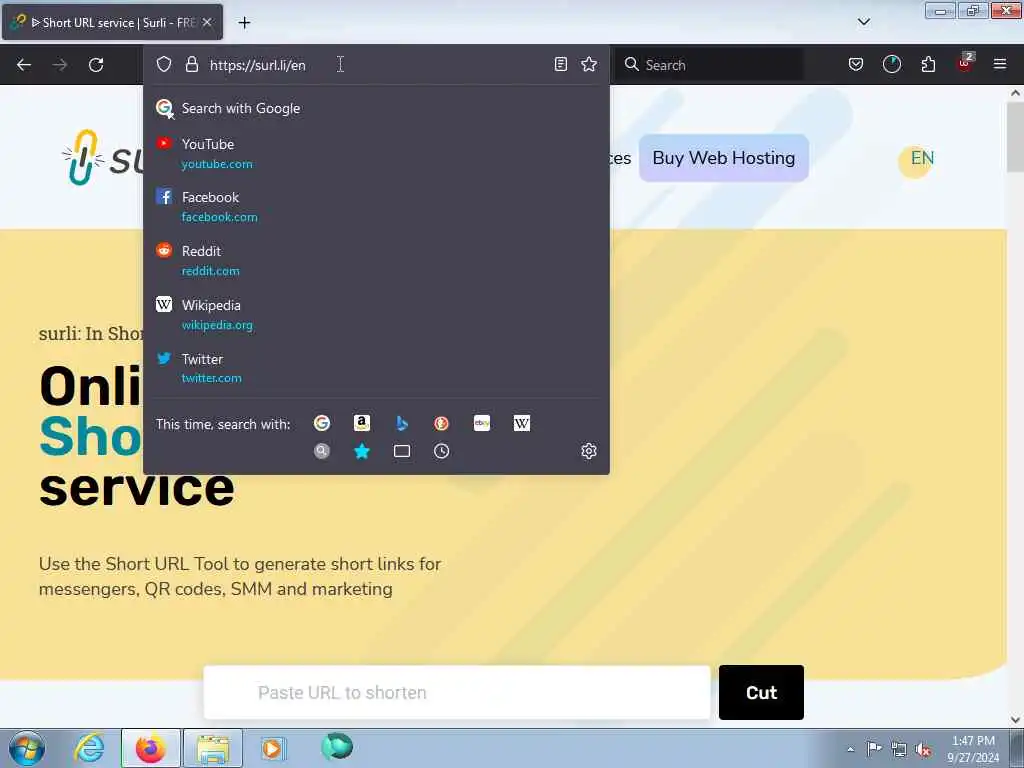Search this time with eBay icon

click(482, 423)
